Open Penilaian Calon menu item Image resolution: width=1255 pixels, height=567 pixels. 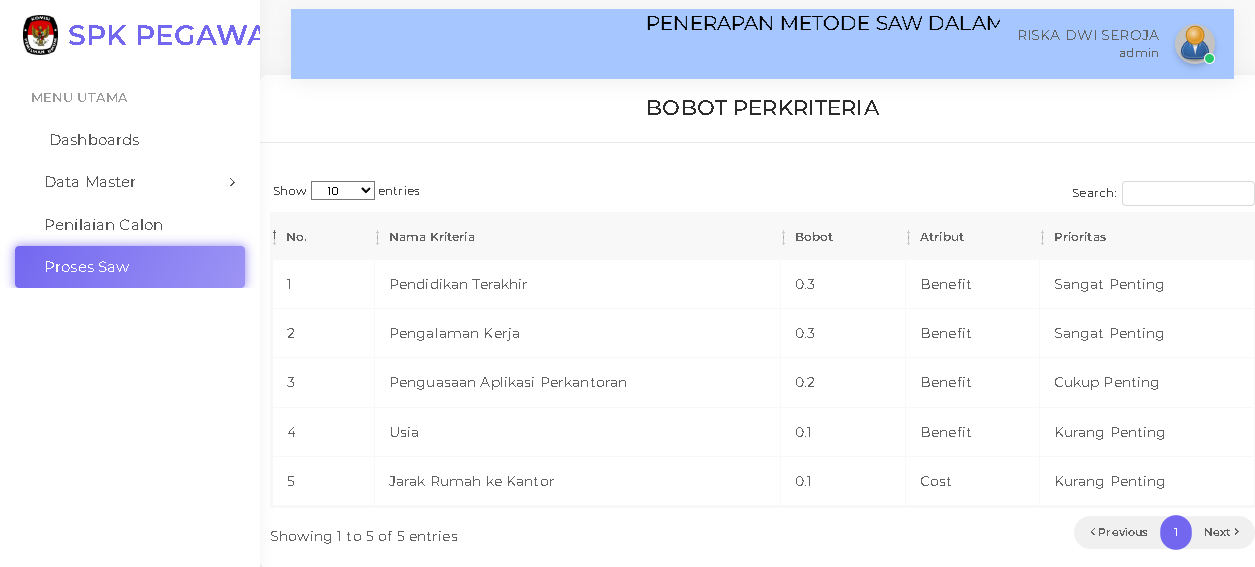(x=103, y=225)
